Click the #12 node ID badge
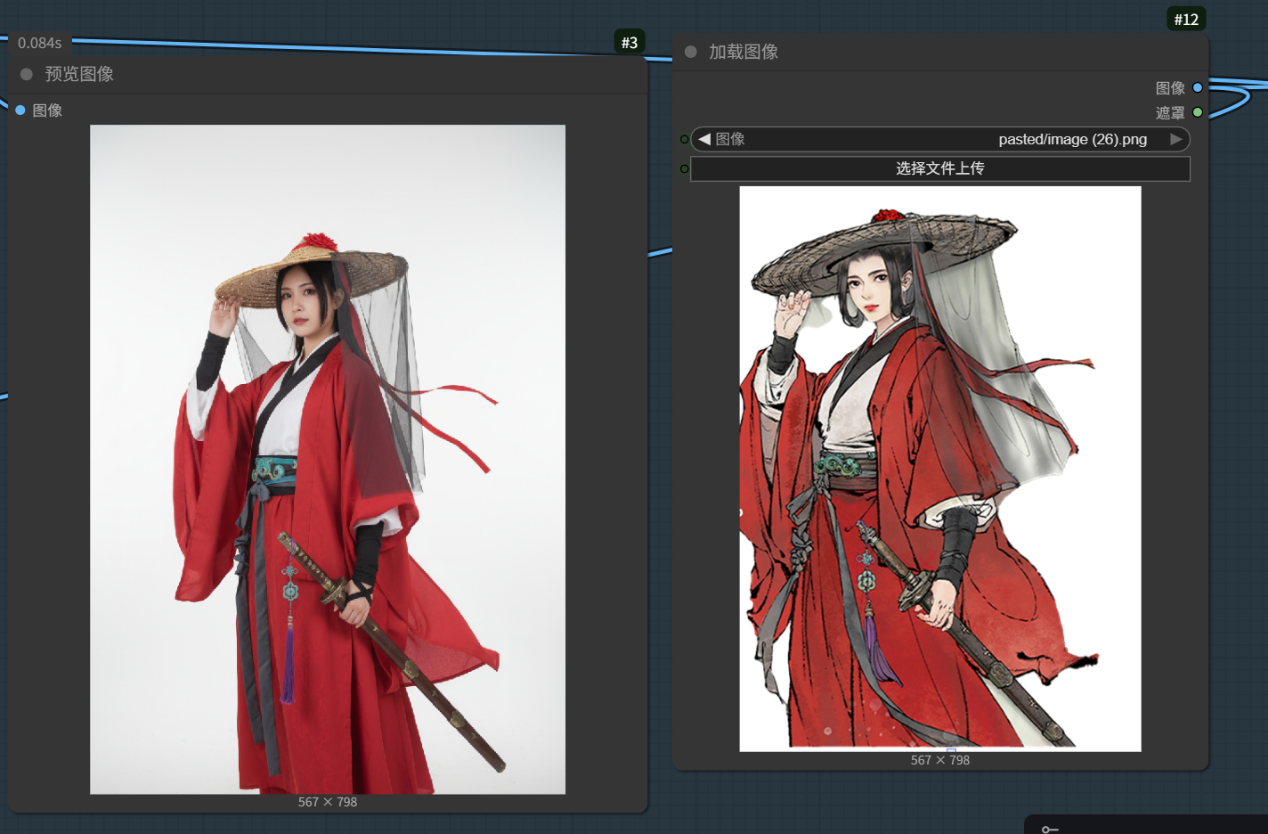1268x834 pixels. pos(1185,20)
